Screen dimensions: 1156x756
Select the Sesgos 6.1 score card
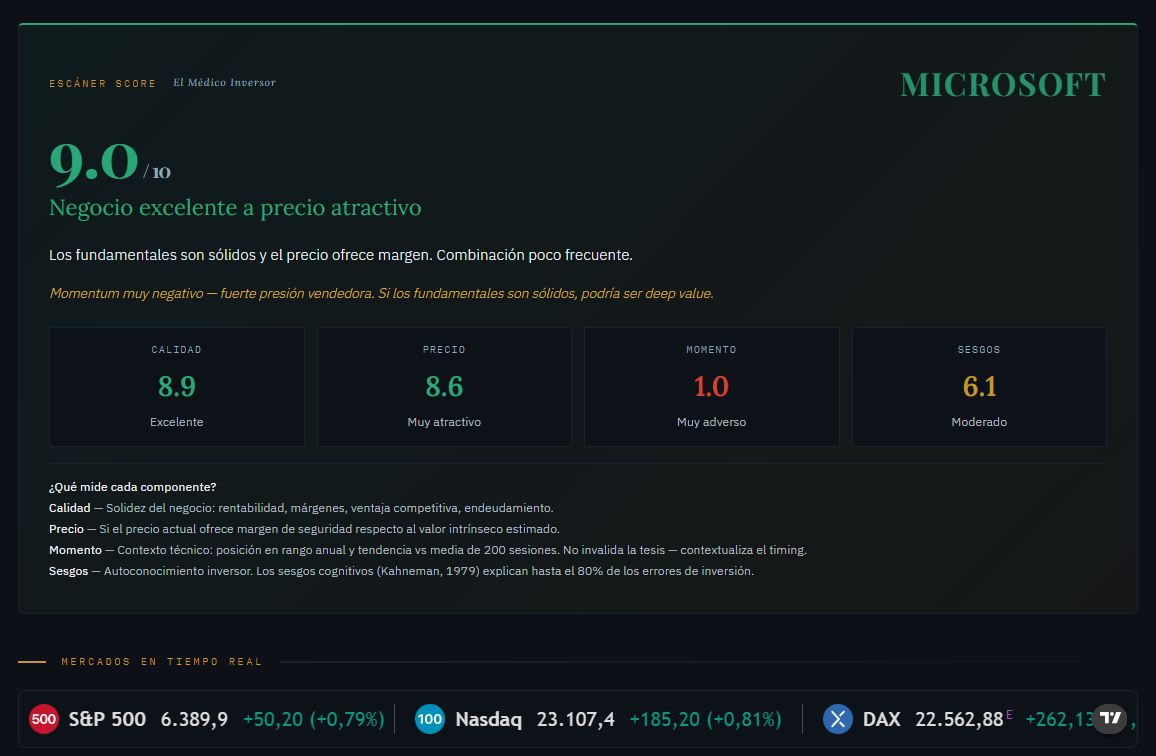coord(979,387)
